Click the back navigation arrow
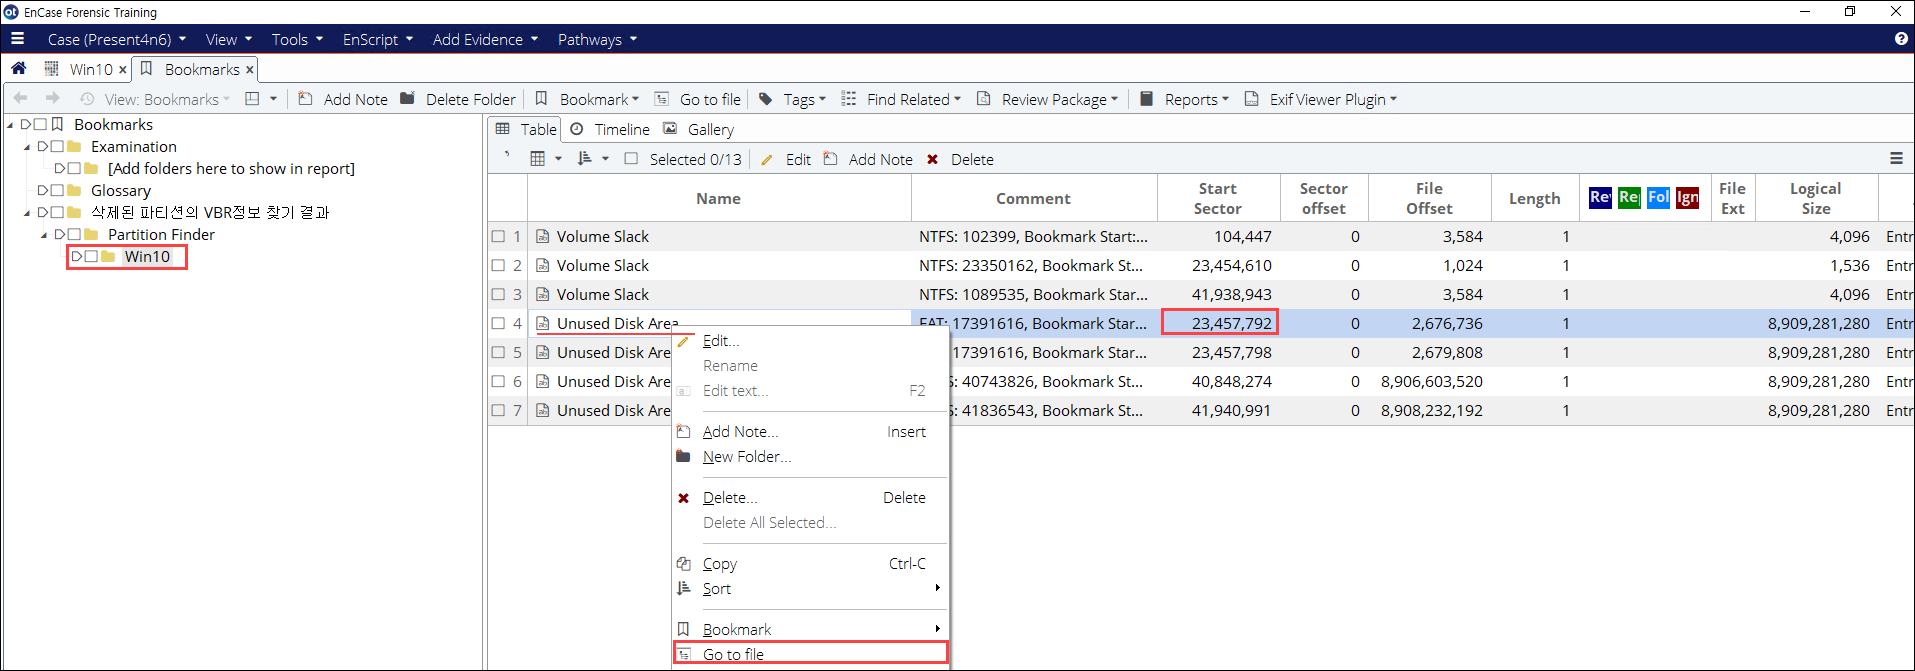Image resolution: width=1915 pixels, height=671 pixels. tap(21, 99)
